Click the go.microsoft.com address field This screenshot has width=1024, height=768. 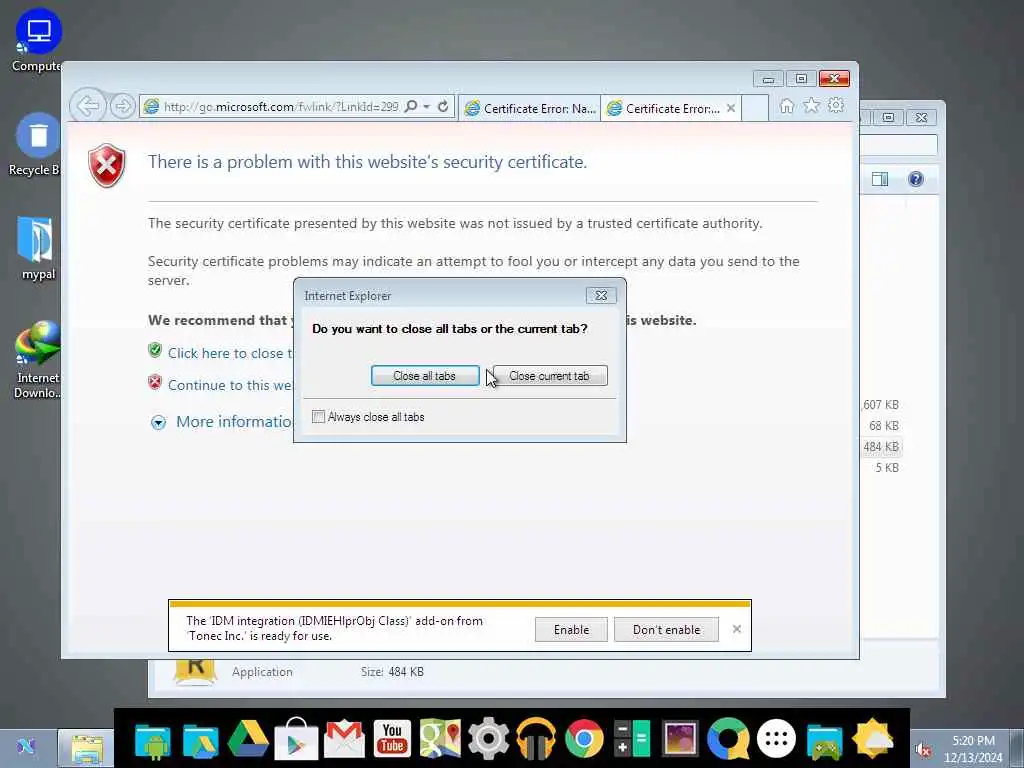281,106
